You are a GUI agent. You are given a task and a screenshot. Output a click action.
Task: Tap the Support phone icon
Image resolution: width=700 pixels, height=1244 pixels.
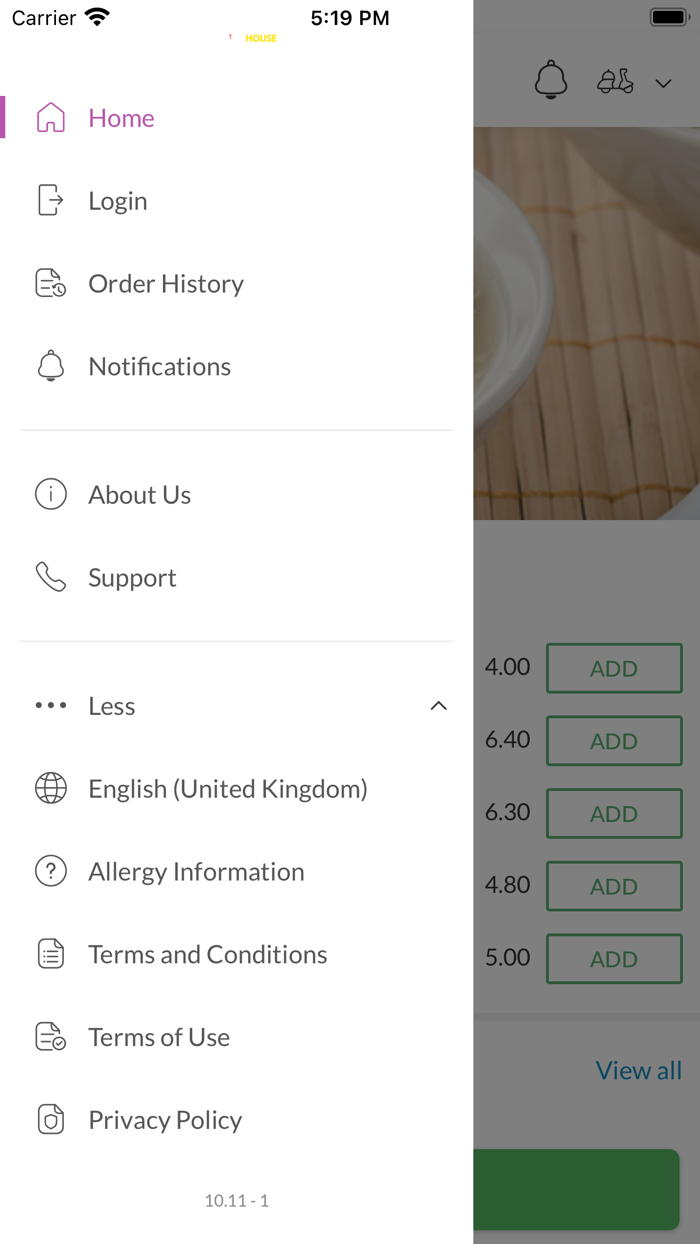(50, 577)
